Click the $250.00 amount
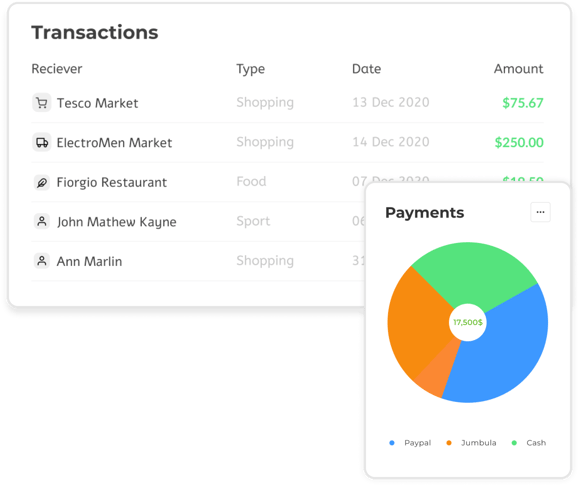This screenshot has width=579, height=486. tap(519, 142)
